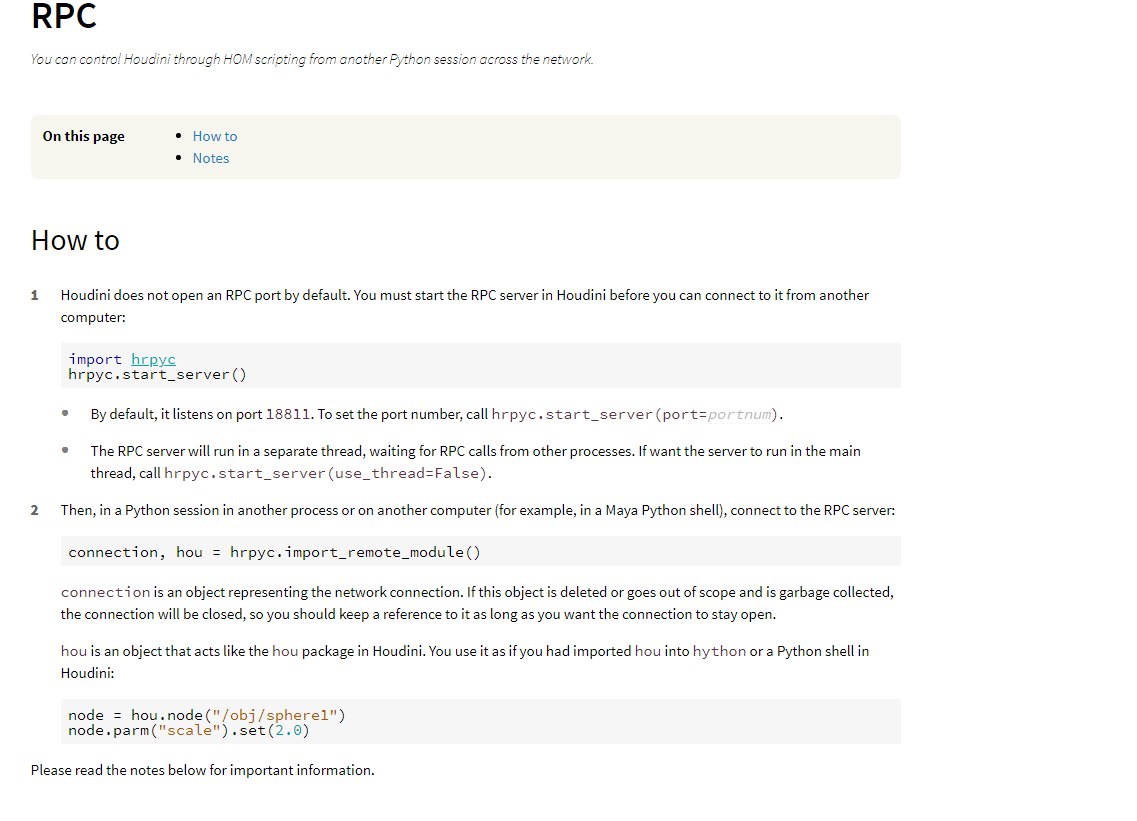Image resolution: width=1137 pixels, height=821 pixels.
Task: Click the inline start_server(port=portnum) code
Action: [x=637, y=414]
